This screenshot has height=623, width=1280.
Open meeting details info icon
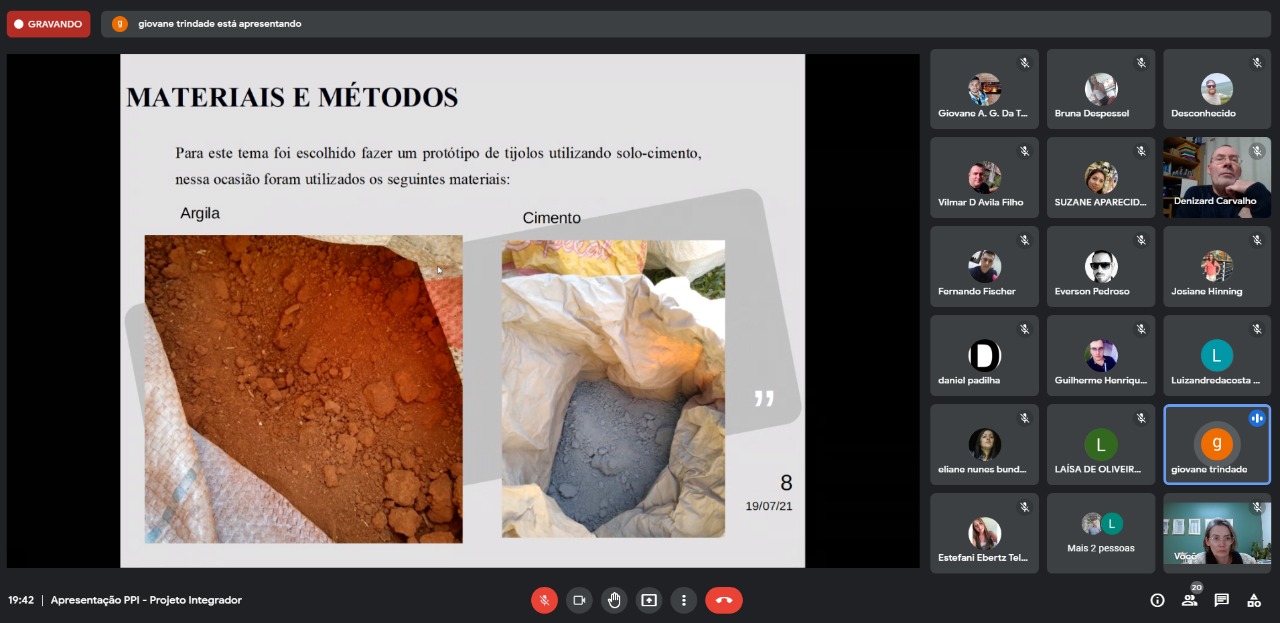1157,600
